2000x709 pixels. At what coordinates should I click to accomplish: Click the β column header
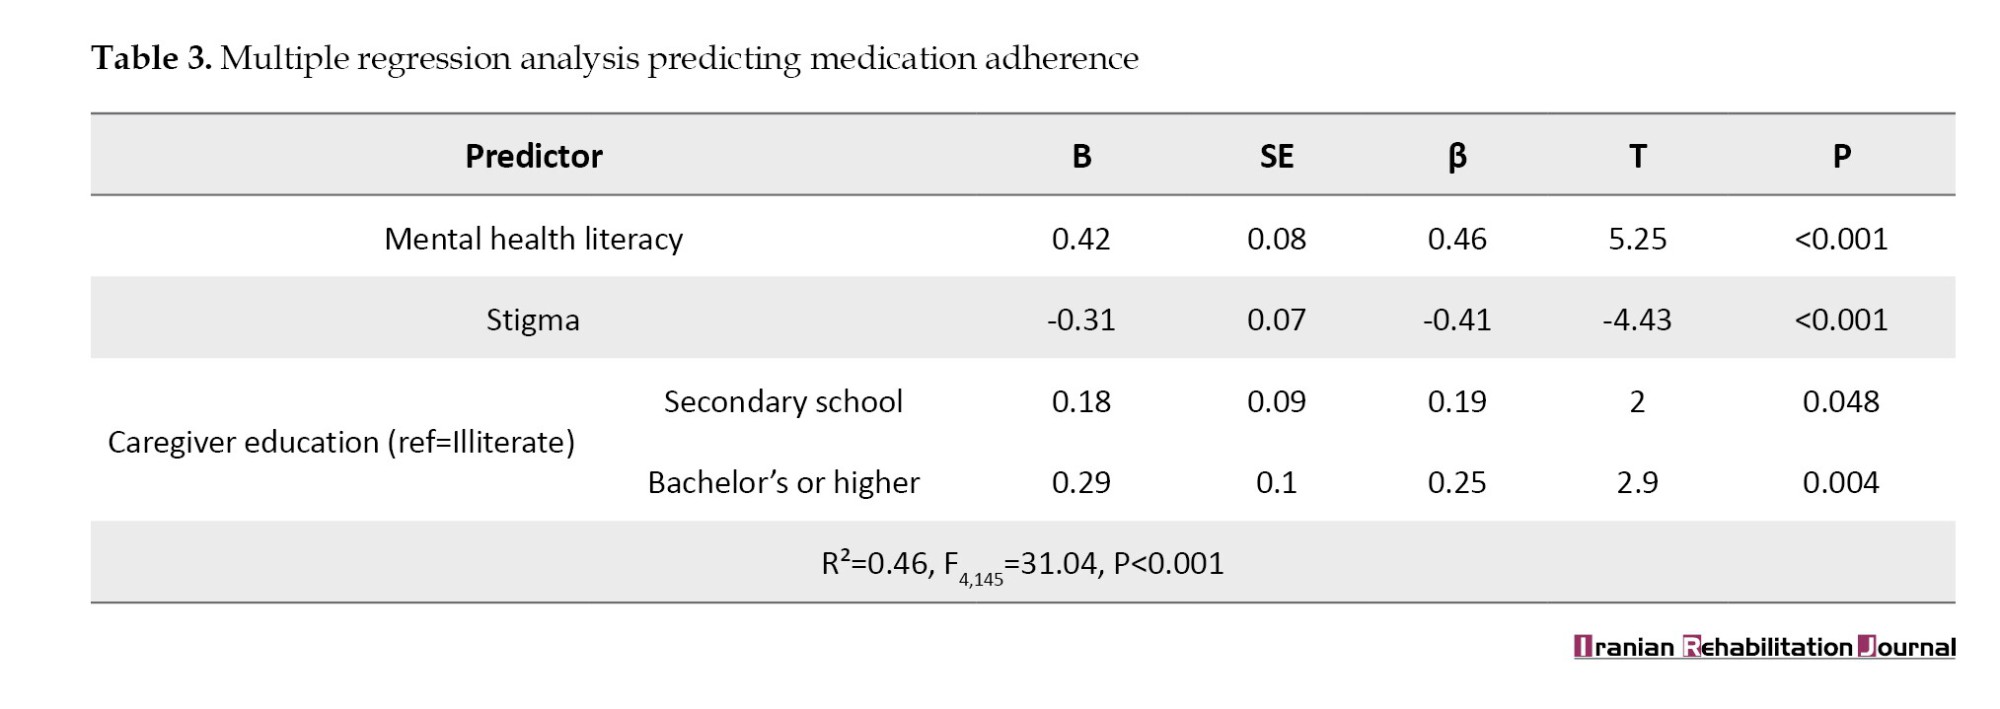click(x=1457, y=156)
